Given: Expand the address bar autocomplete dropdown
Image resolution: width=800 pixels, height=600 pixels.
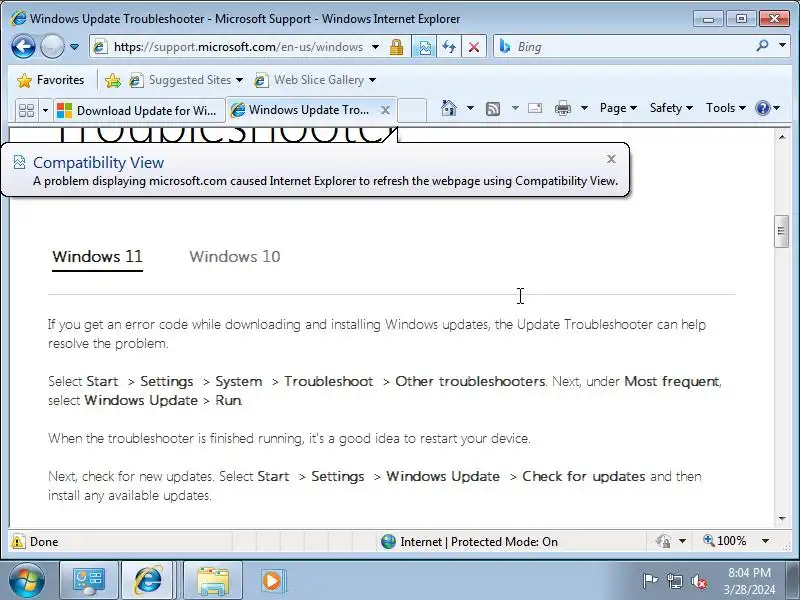Looking at the screenshot, I should pyautogui.click(x=376, y=47).
